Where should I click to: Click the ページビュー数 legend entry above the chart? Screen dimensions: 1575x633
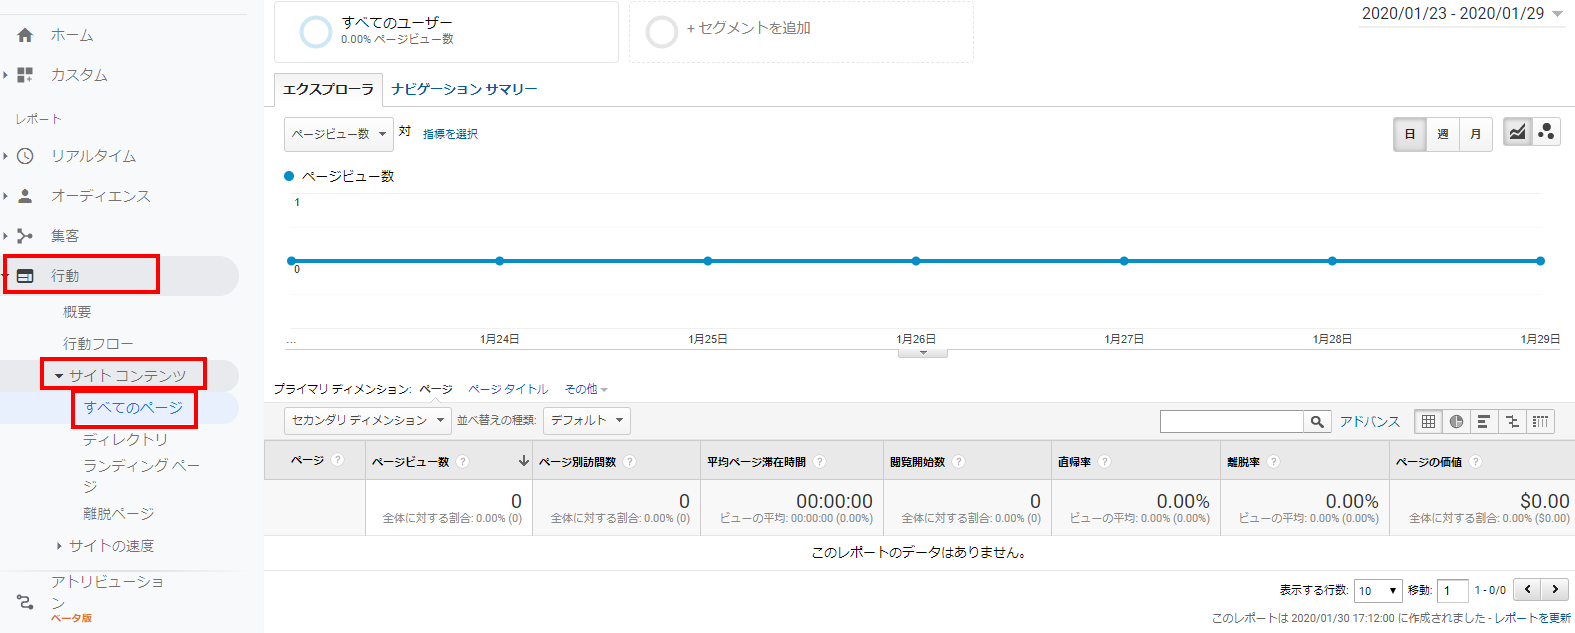[339, 176]
